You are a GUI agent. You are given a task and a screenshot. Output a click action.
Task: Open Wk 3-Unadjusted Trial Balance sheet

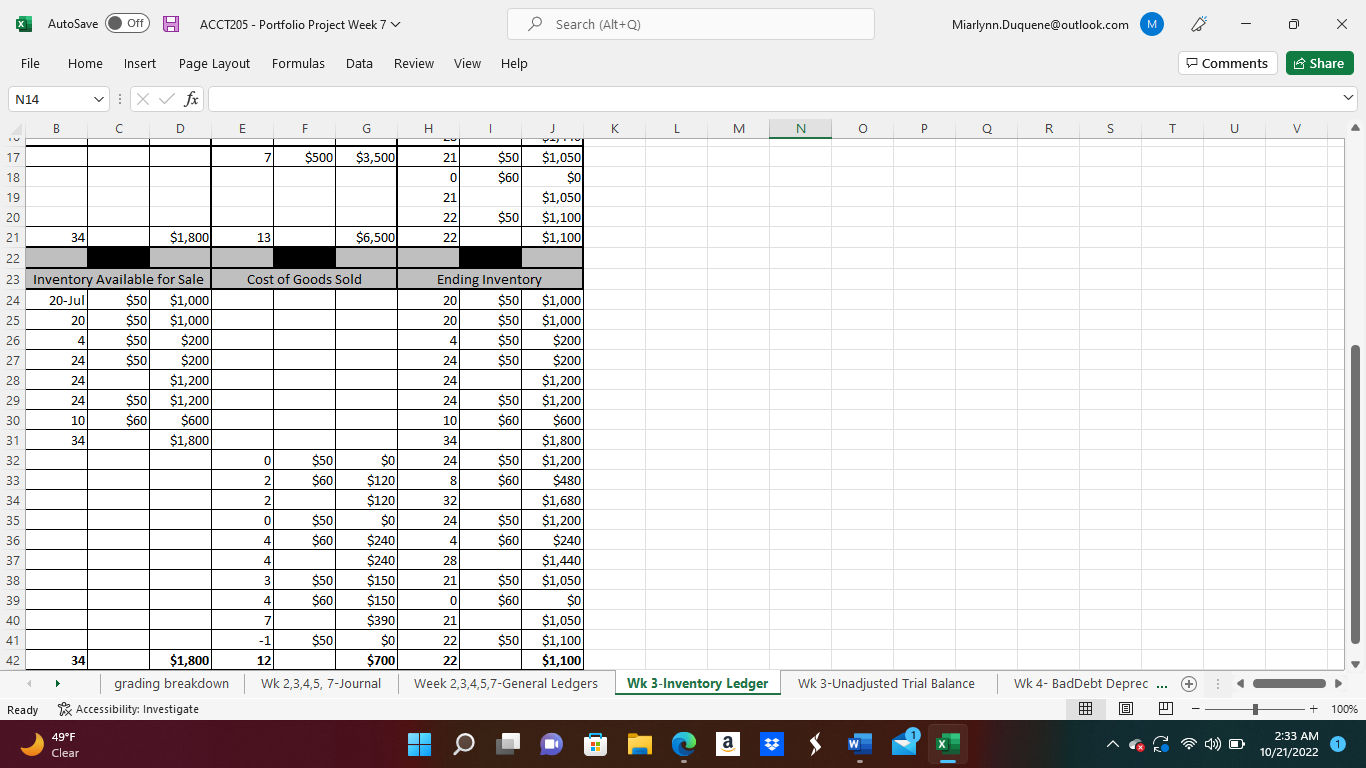[886, 683]
